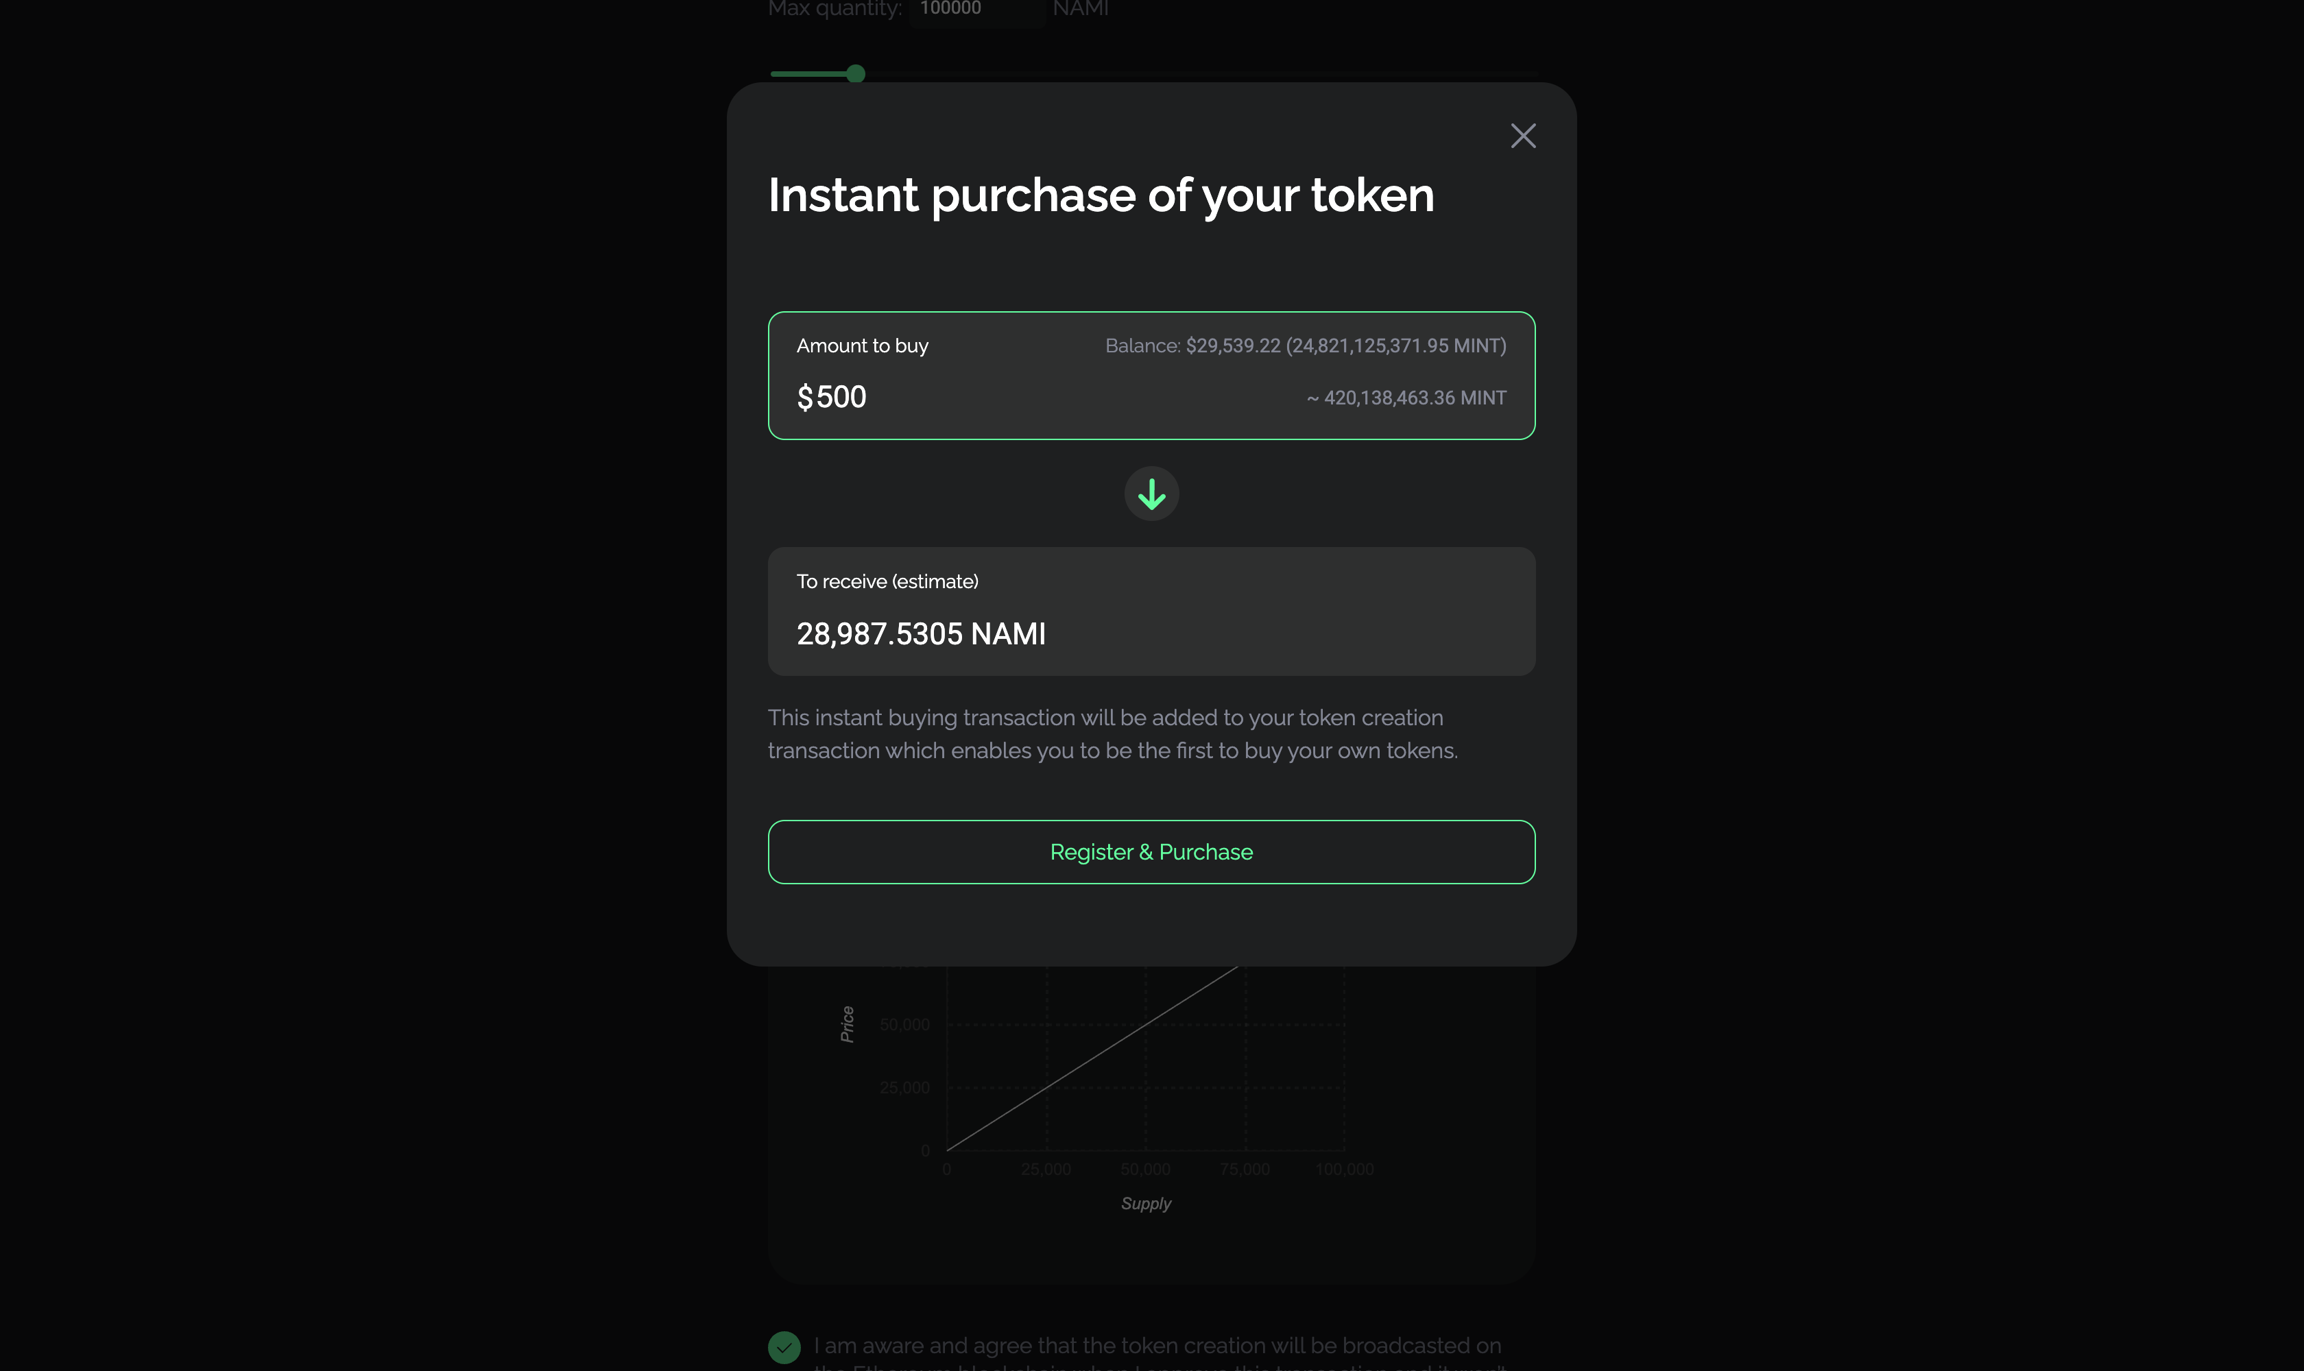Click the "To receive (estimate)" label
The image size is (2304, 1371).
(887, 582)
